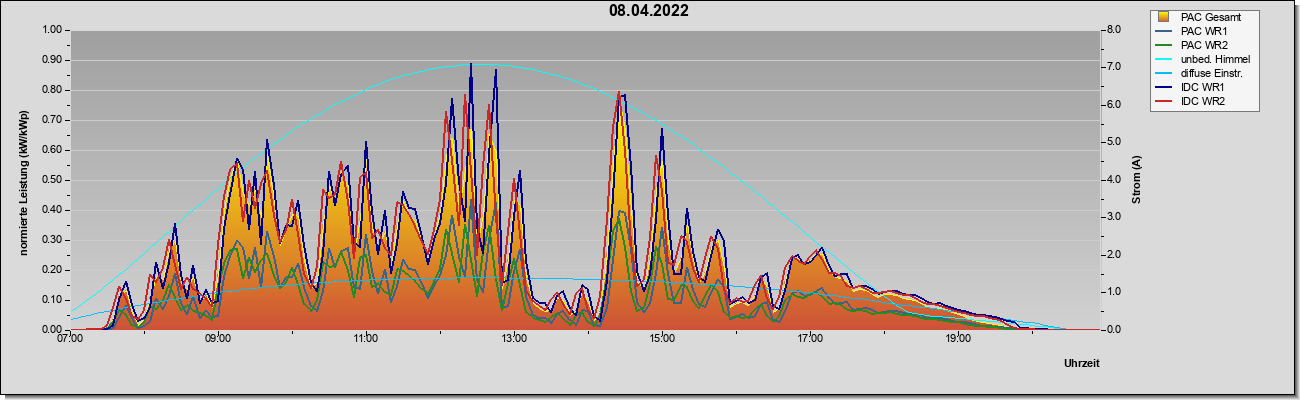1300x400 pixels.
Task: Click the 15:00 time axis label
Action: (662, 339)
